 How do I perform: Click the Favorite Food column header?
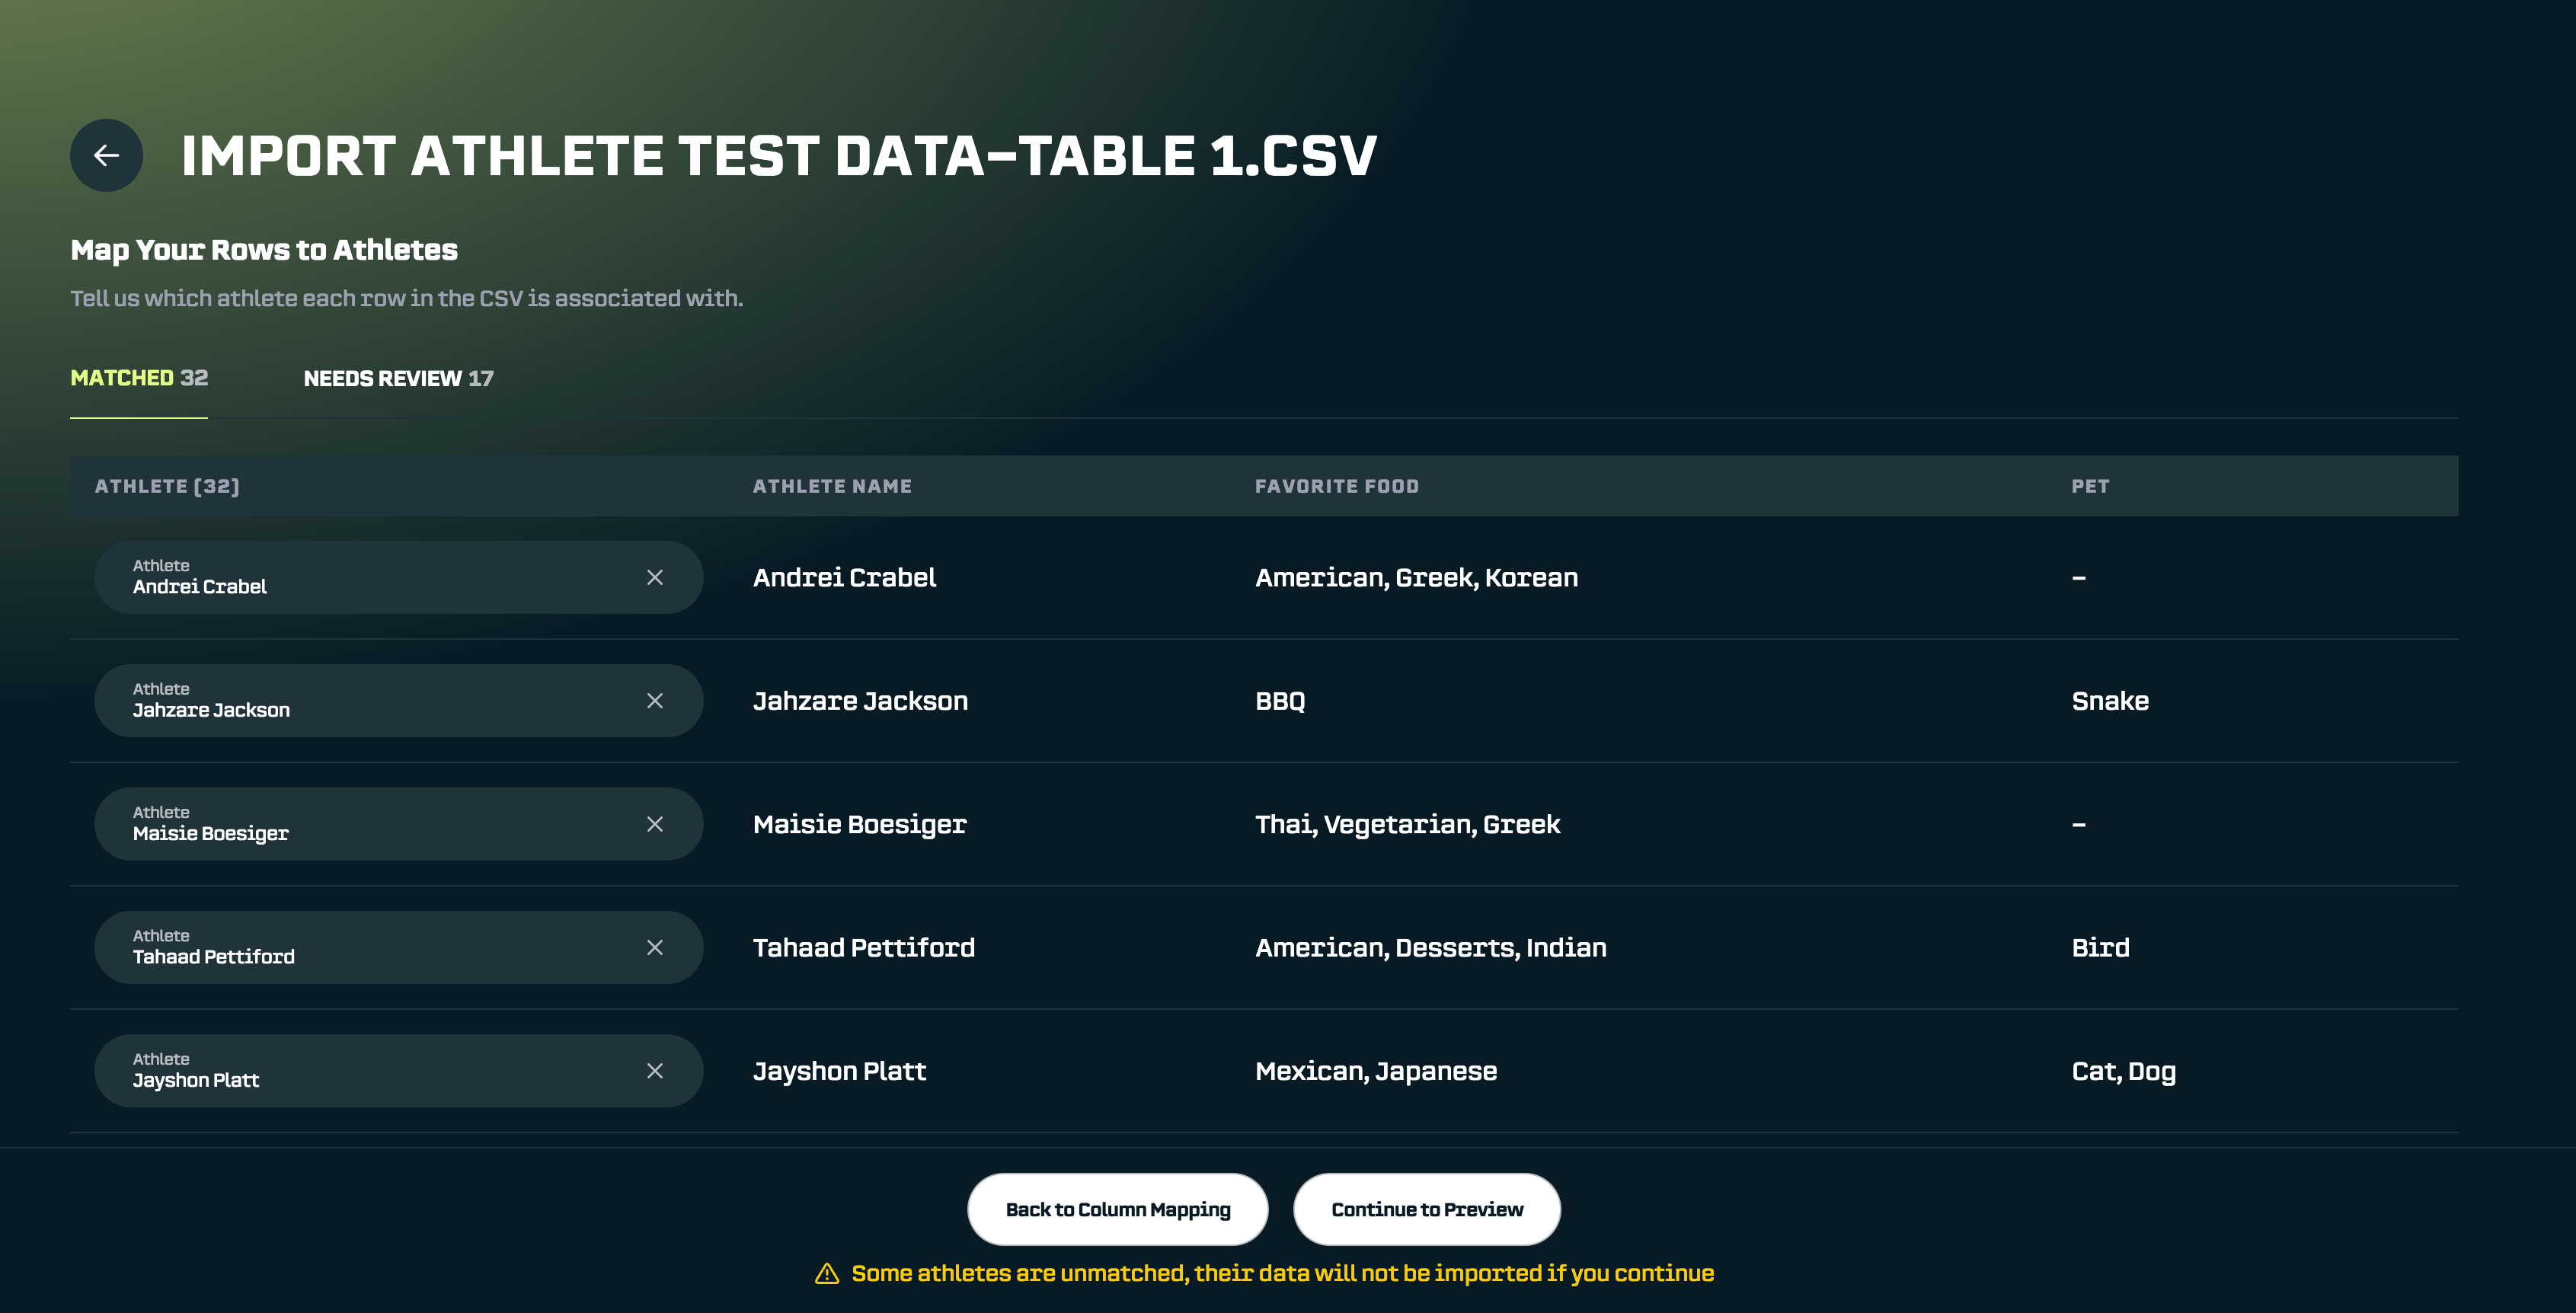pyautogui.click(x=1336, y=486)
